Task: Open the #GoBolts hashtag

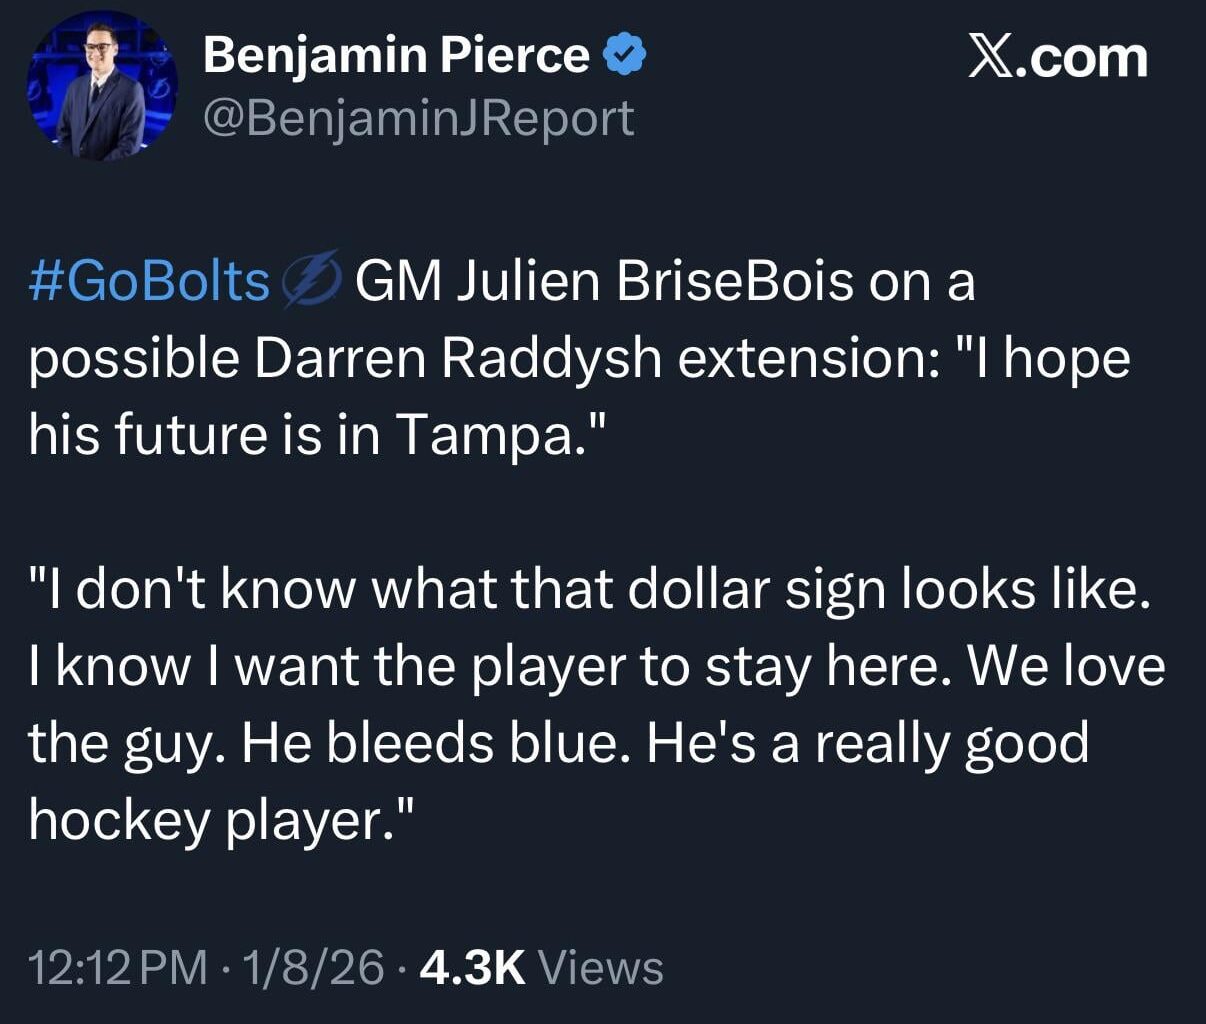Action: pyautogui.click(x=150, y=281)
